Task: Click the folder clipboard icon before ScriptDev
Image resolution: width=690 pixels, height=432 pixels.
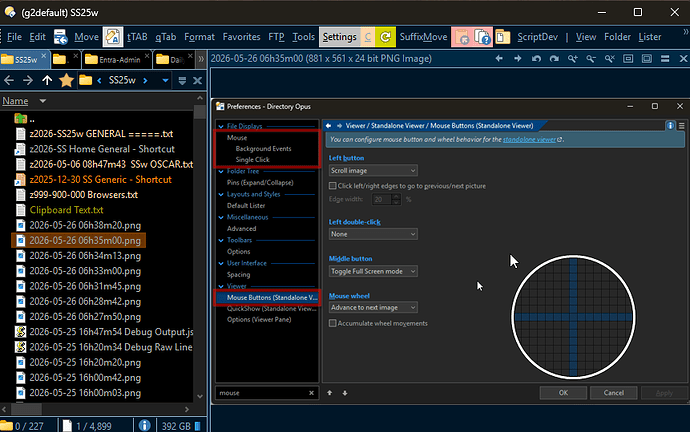Action: [502, 37]
